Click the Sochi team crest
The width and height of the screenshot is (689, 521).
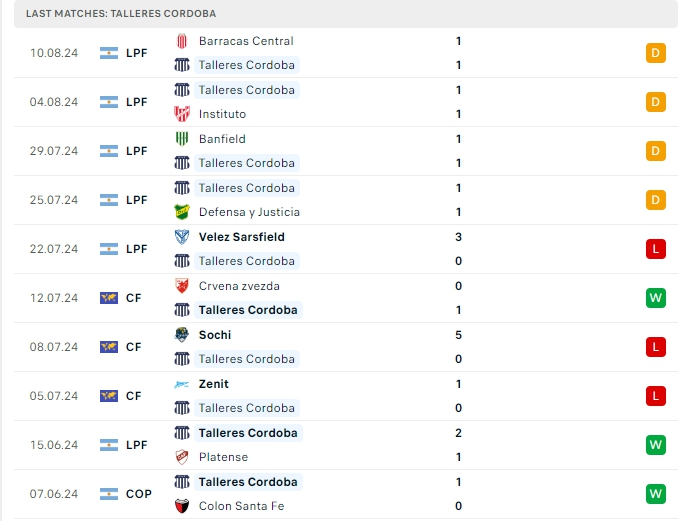(182, 335)
